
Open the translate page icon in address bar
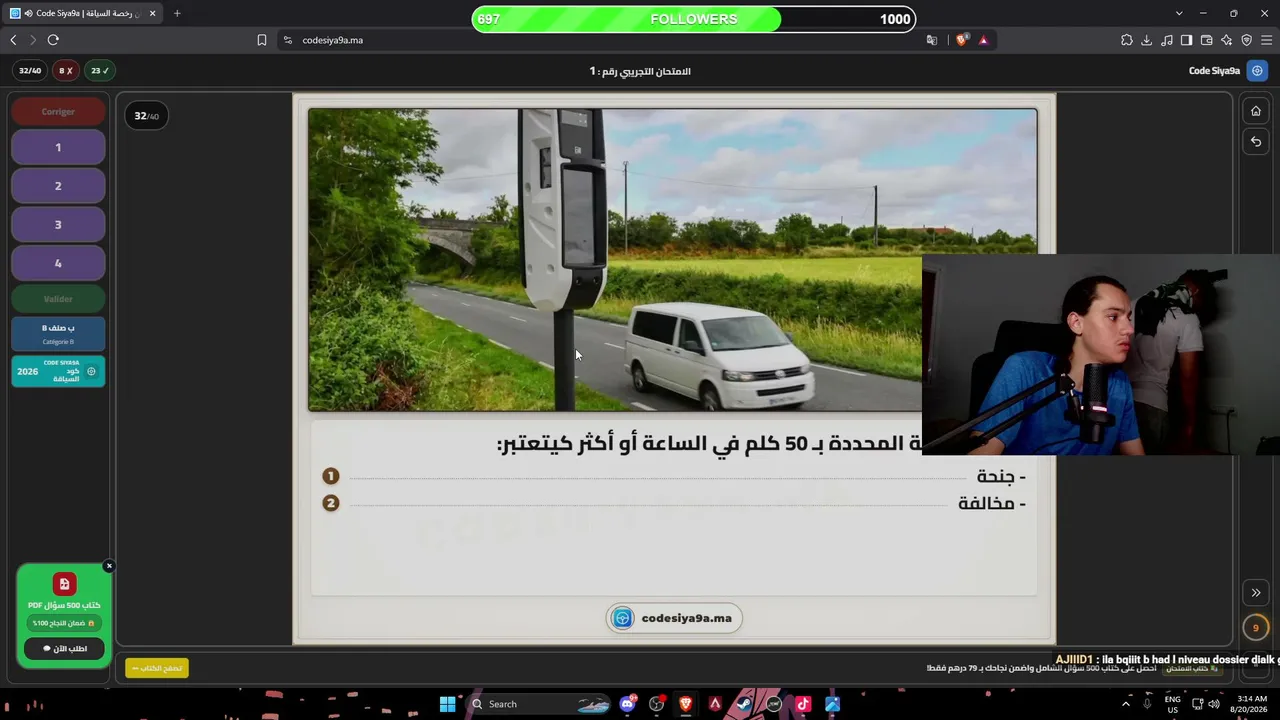coord(932,40)
